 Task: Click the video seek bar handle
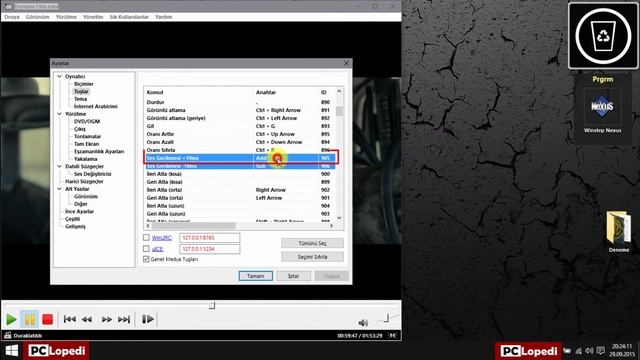(212, 305)
